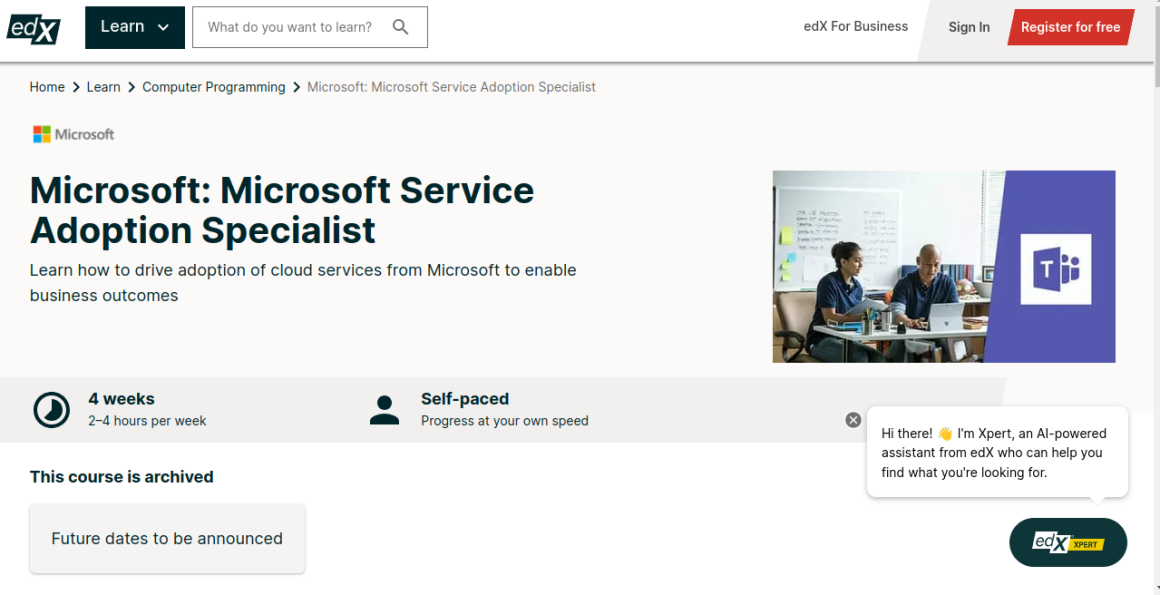Click the self-paced person icon

(x=384, y=410)
